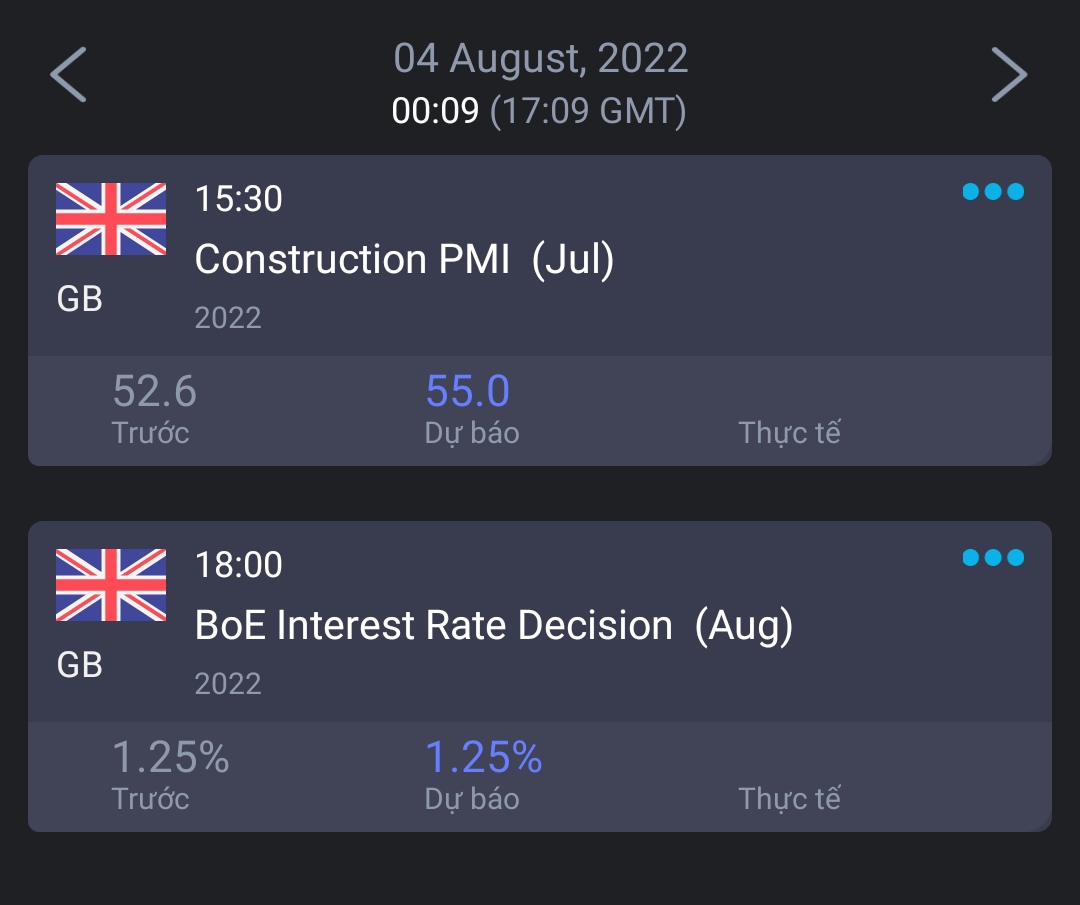Screen dimensions: 1080x905
Task: Tap Thực tế label under Construction PMI
Action: tap(789, 433)
